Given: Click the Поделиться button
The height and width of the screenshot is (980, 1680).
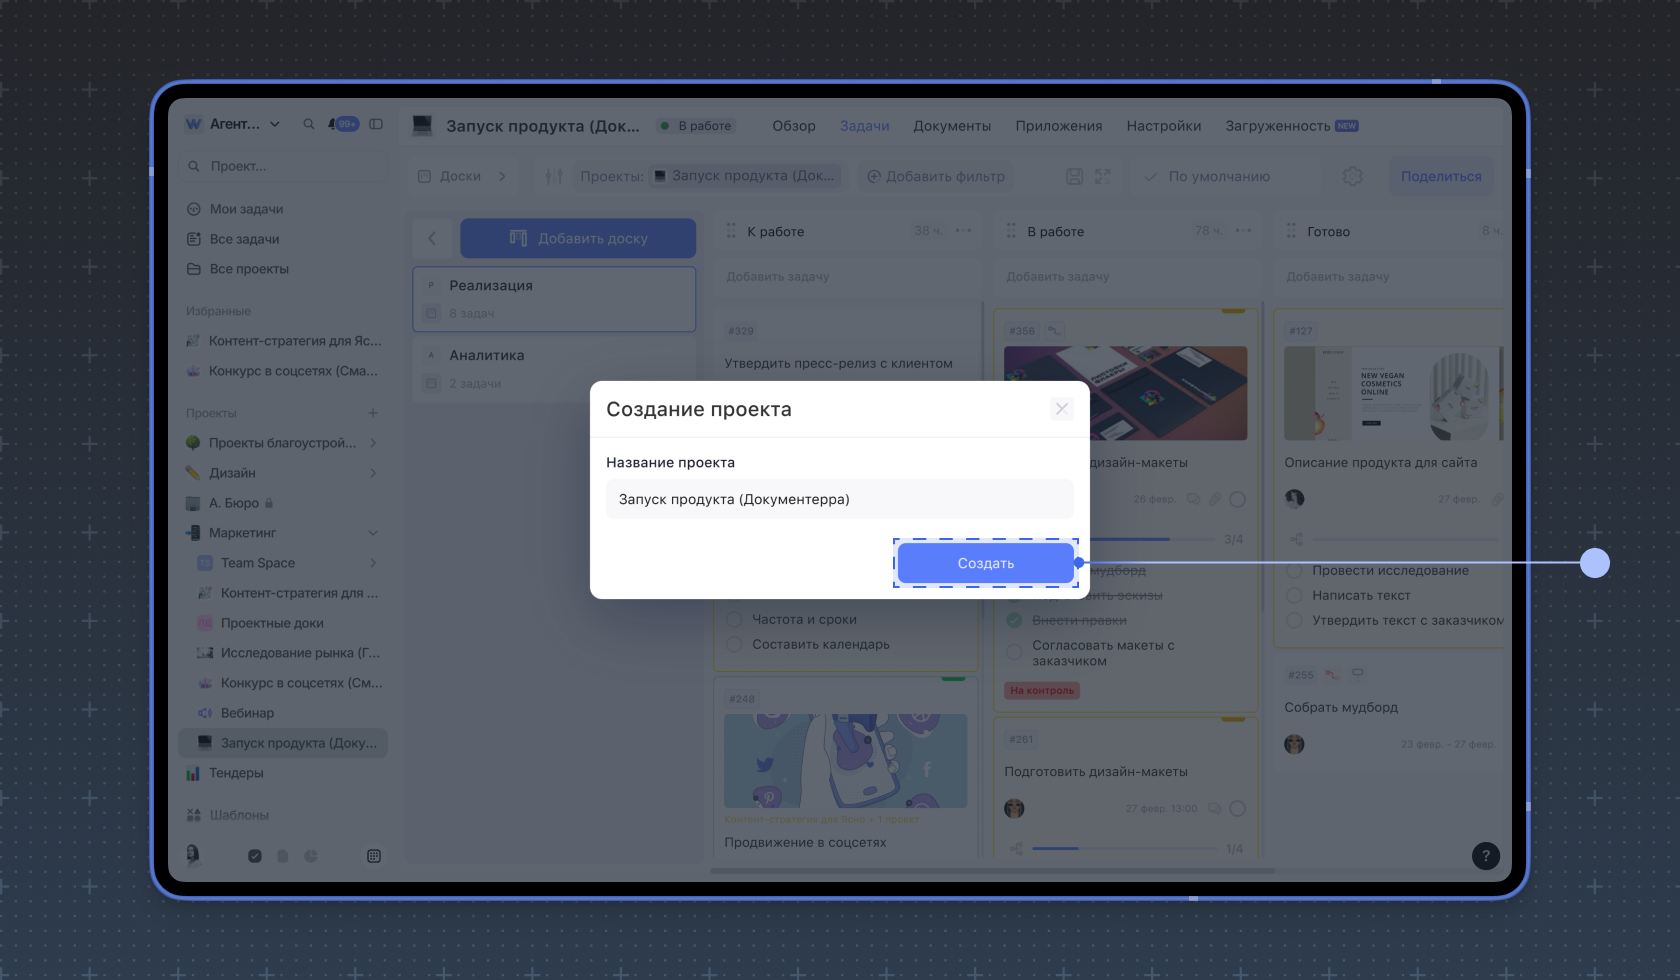Looking at the screenshot, I should click(x=1440, y=176).
